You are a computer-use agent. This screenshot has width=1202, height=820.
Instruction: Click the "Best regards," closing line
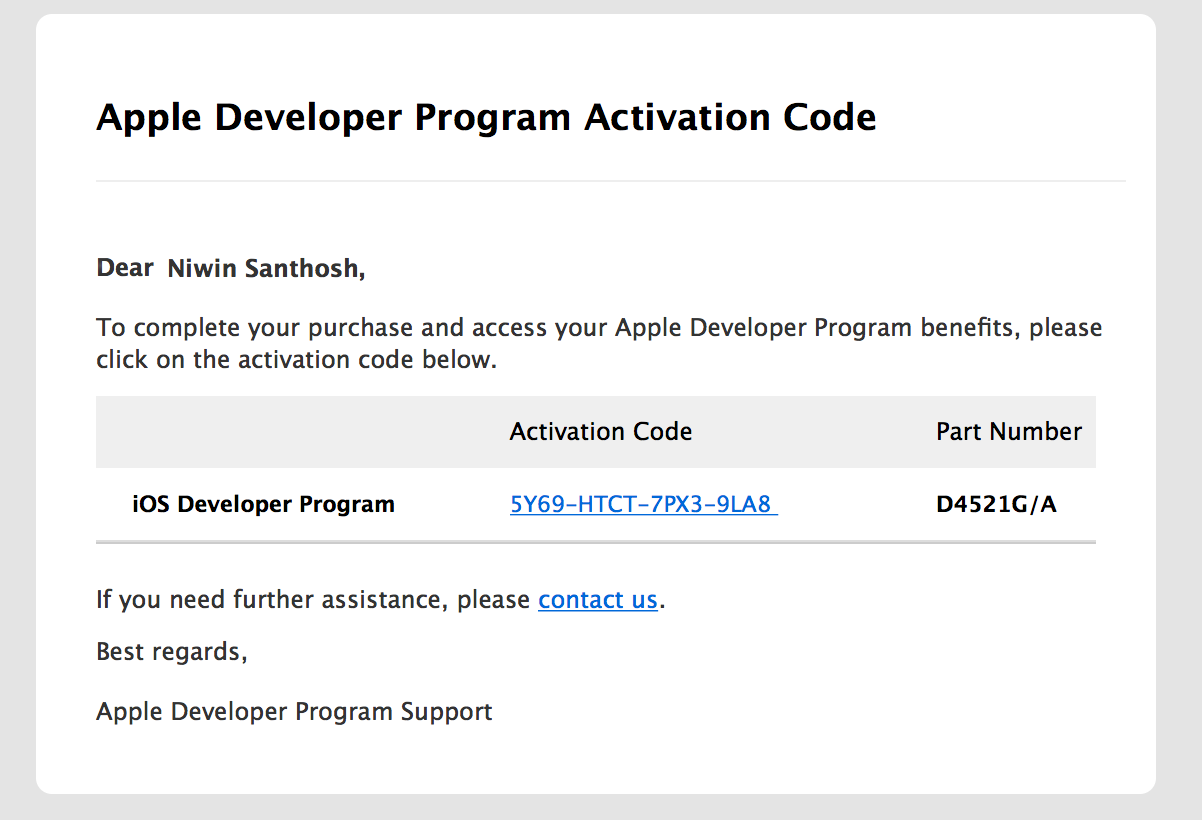(171, 652)
